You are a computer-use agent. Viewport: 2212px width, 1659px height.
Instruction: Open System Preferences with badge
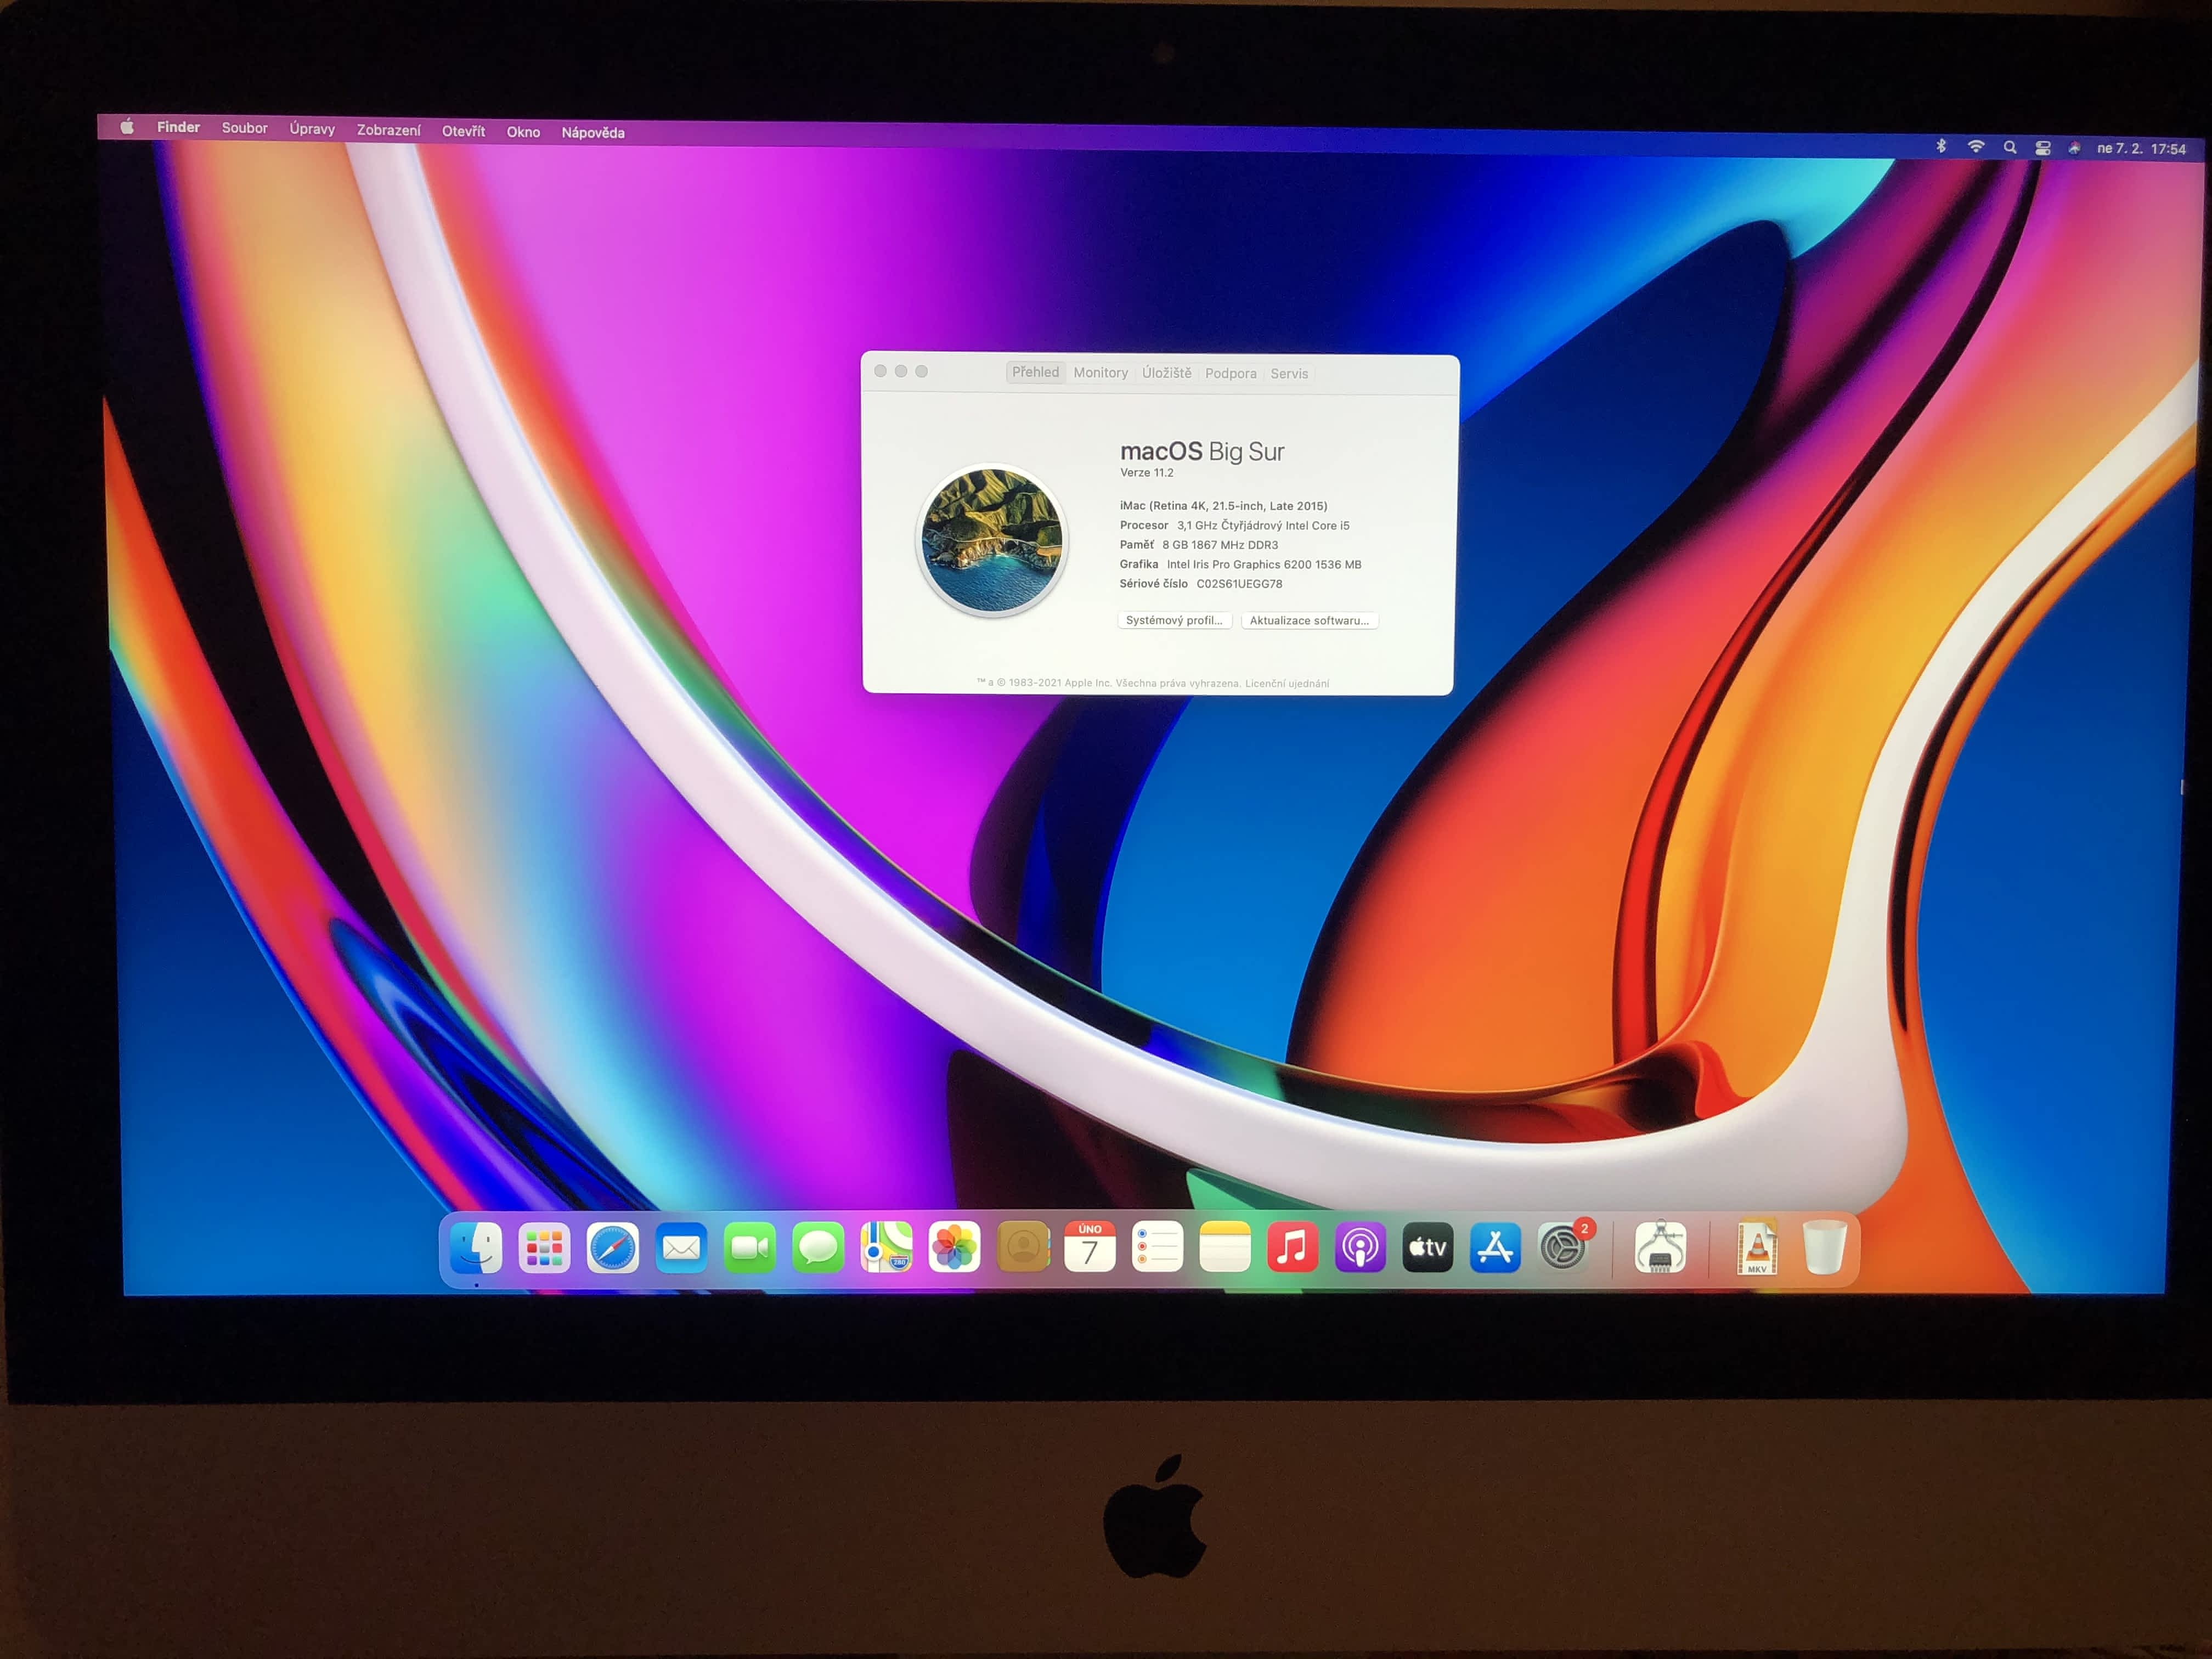pos(1563,1248)
